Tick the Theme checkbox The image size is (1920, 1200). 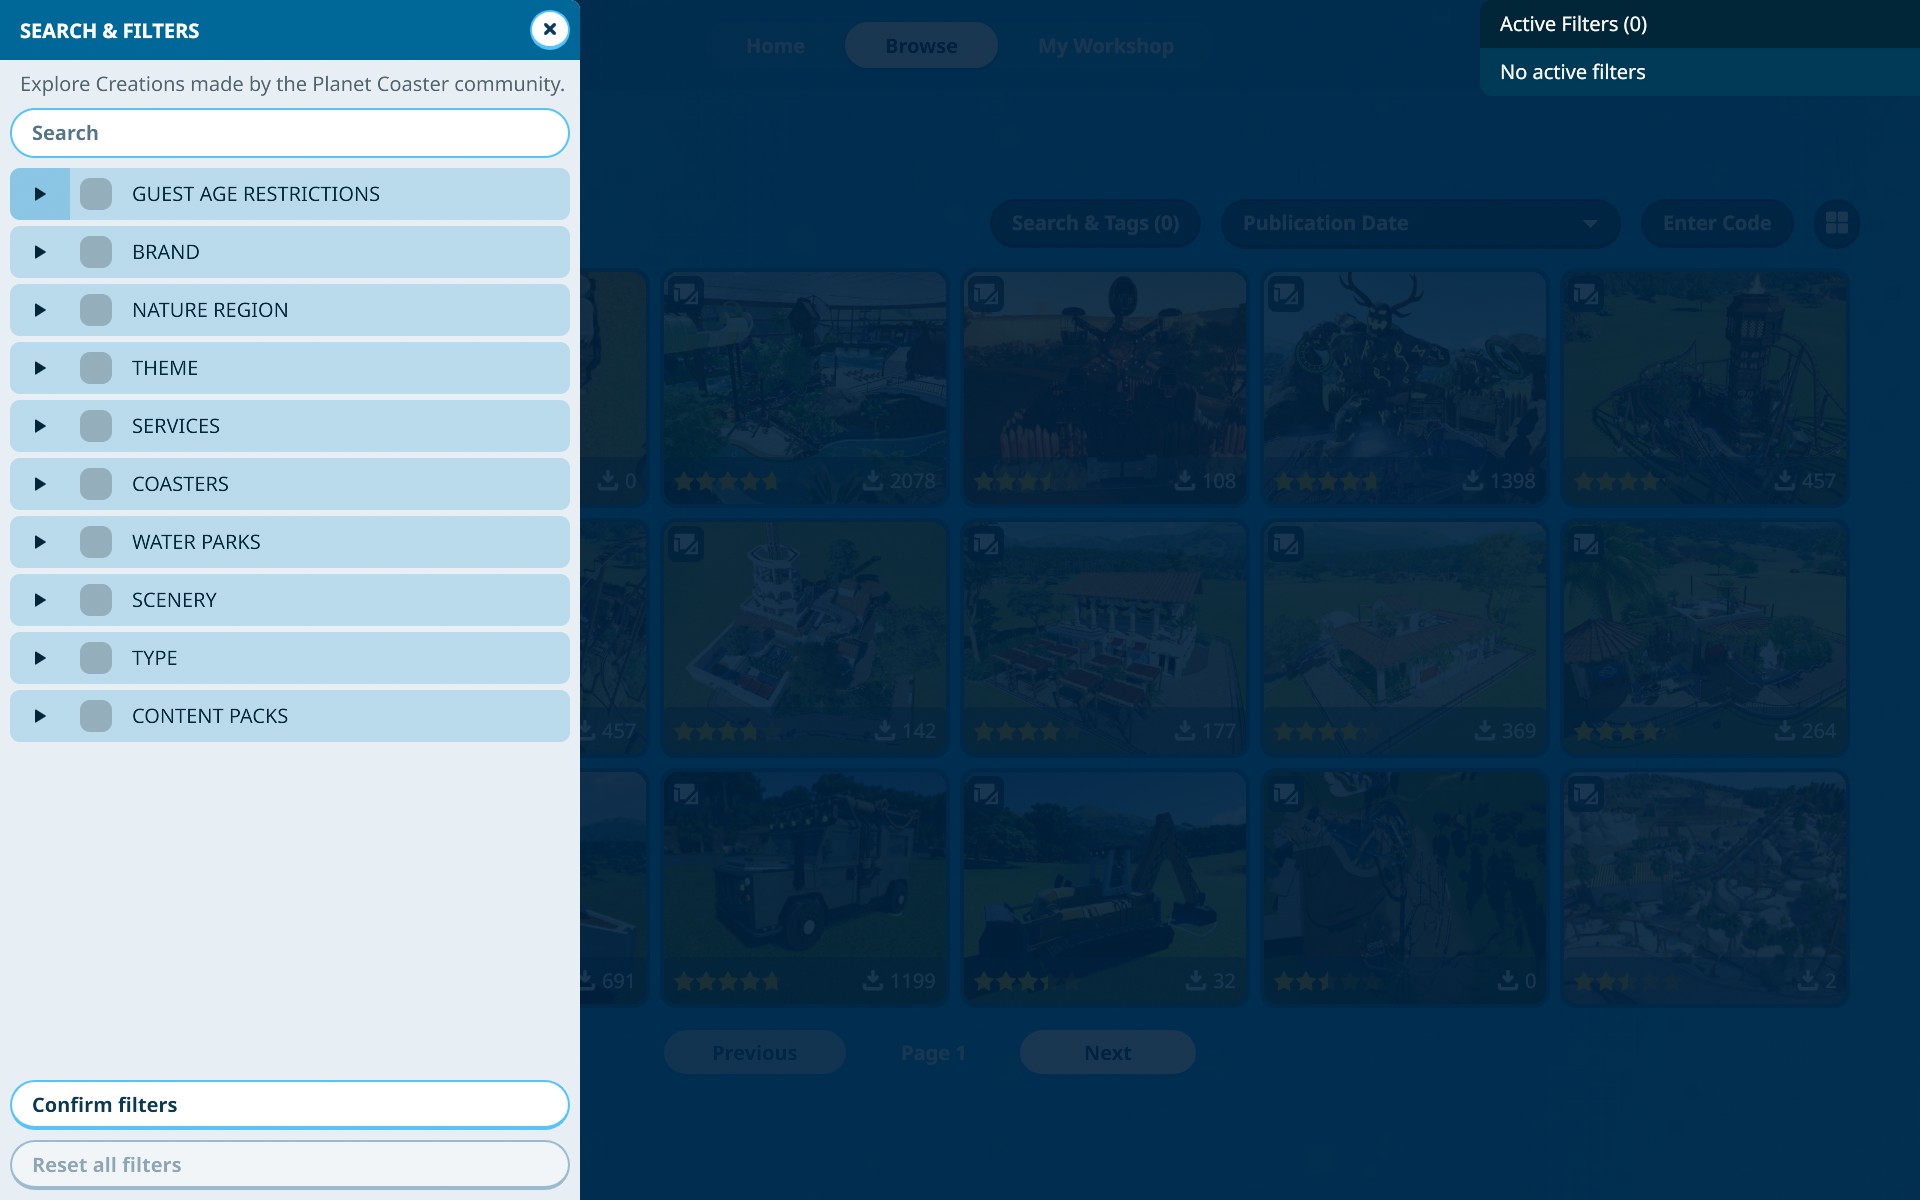[x=96, y=368]
